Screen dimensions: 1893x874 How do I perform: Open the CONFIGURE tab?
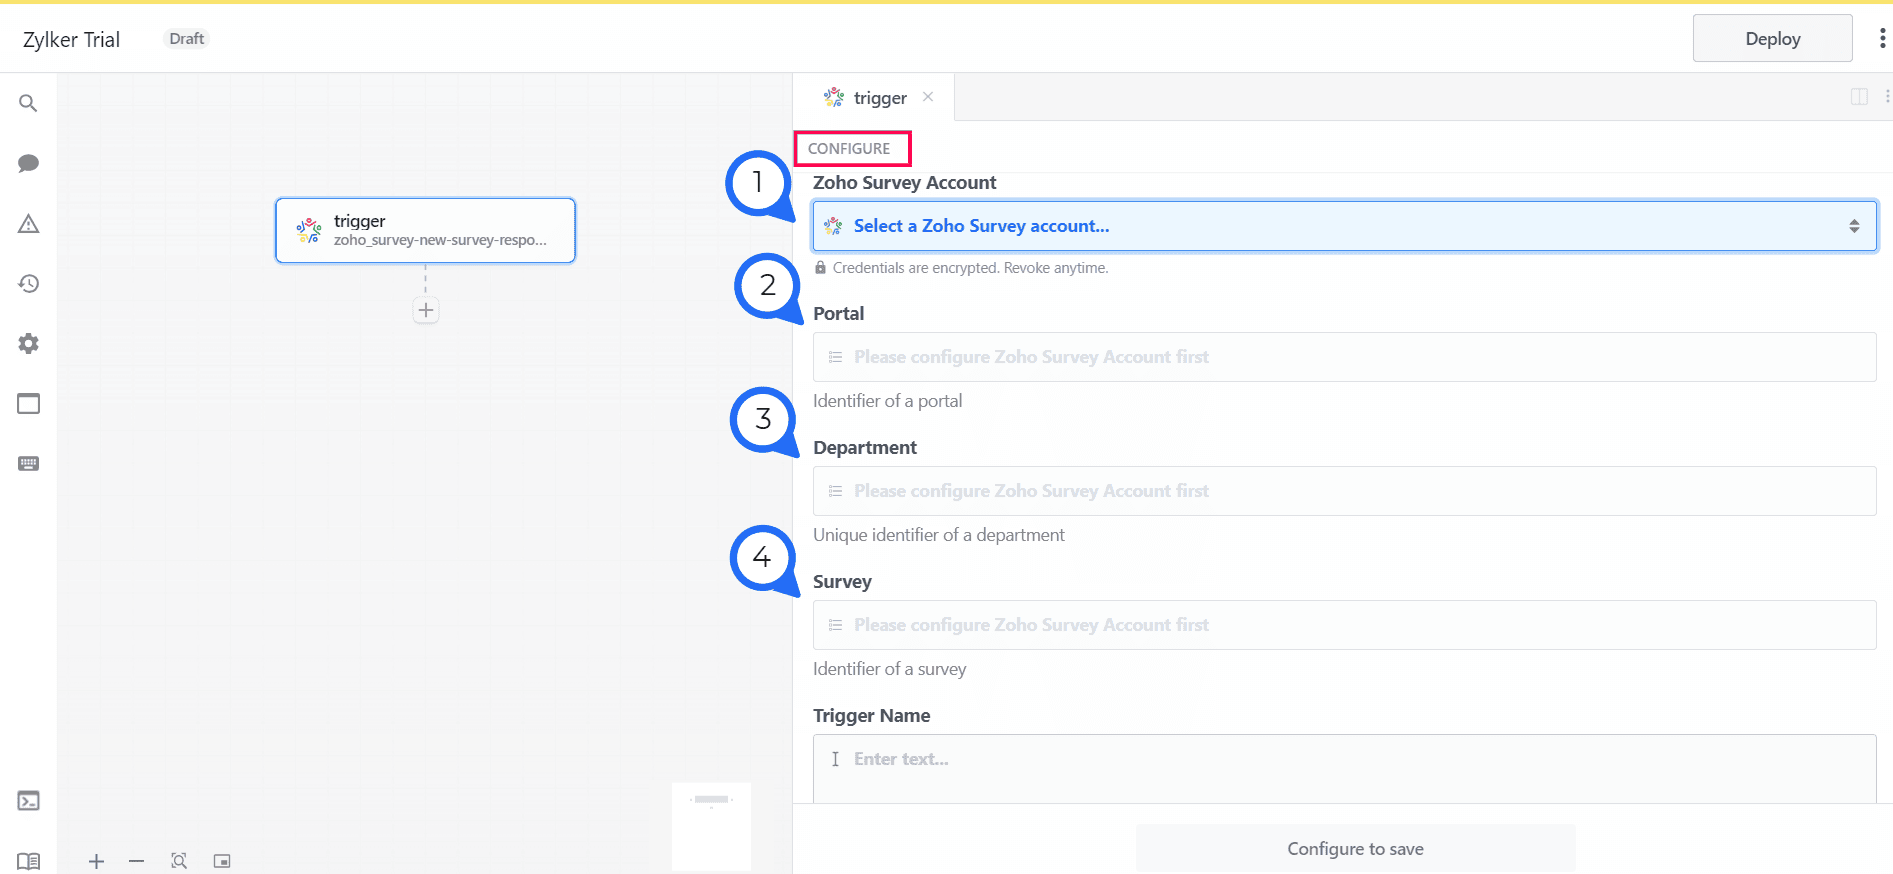849,148
